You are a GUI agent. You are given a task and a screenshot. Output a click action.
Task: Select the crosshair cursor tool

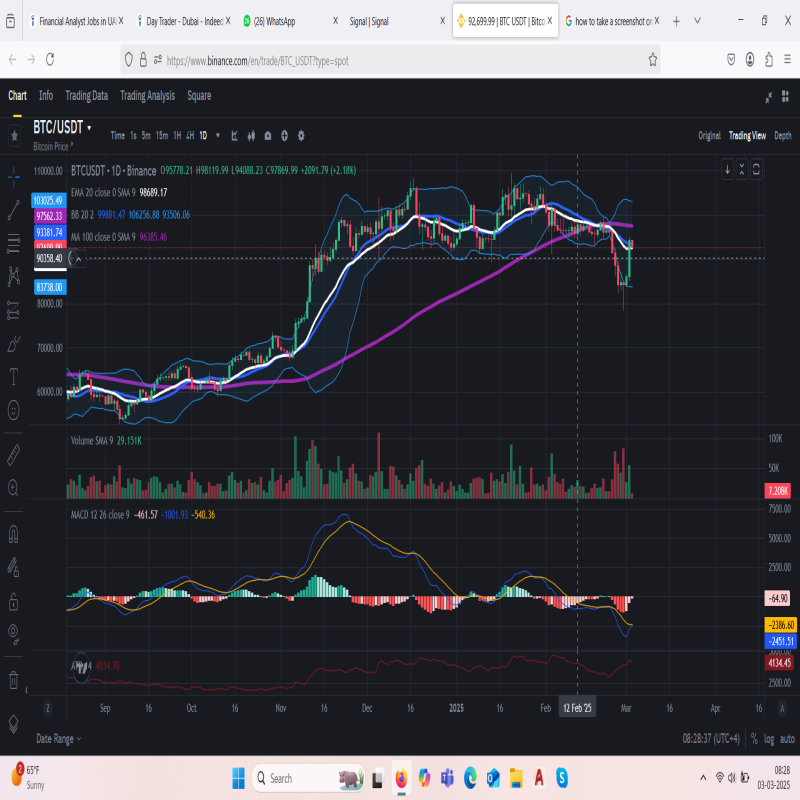pyautogui.click(x=14, y=177)
